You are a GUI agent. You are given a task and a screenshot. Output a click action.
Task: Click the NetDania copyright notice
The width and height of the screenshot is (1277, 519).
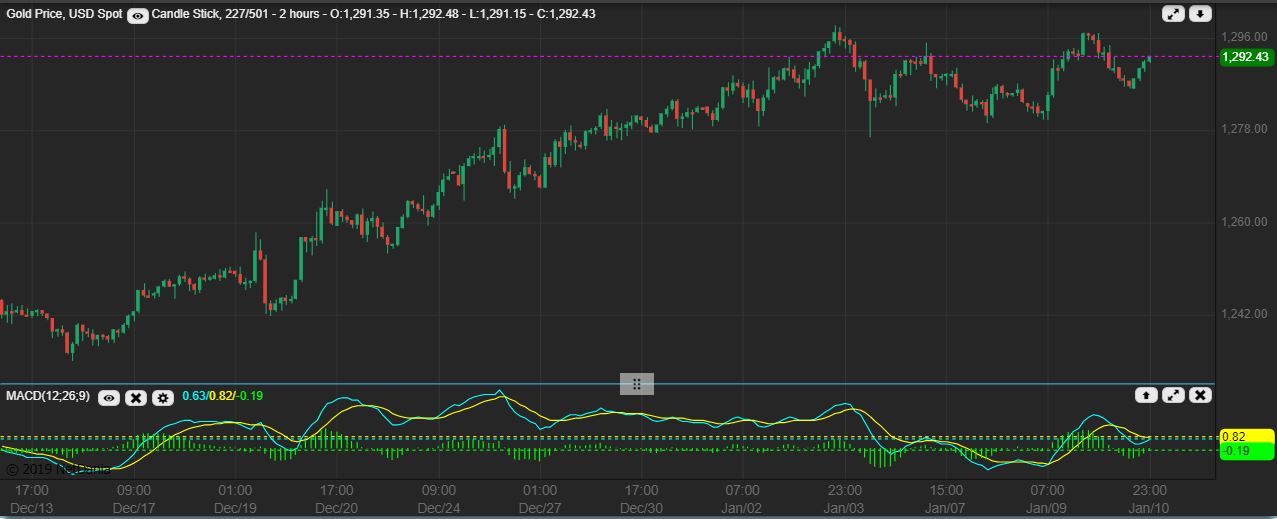coord(58,469)
